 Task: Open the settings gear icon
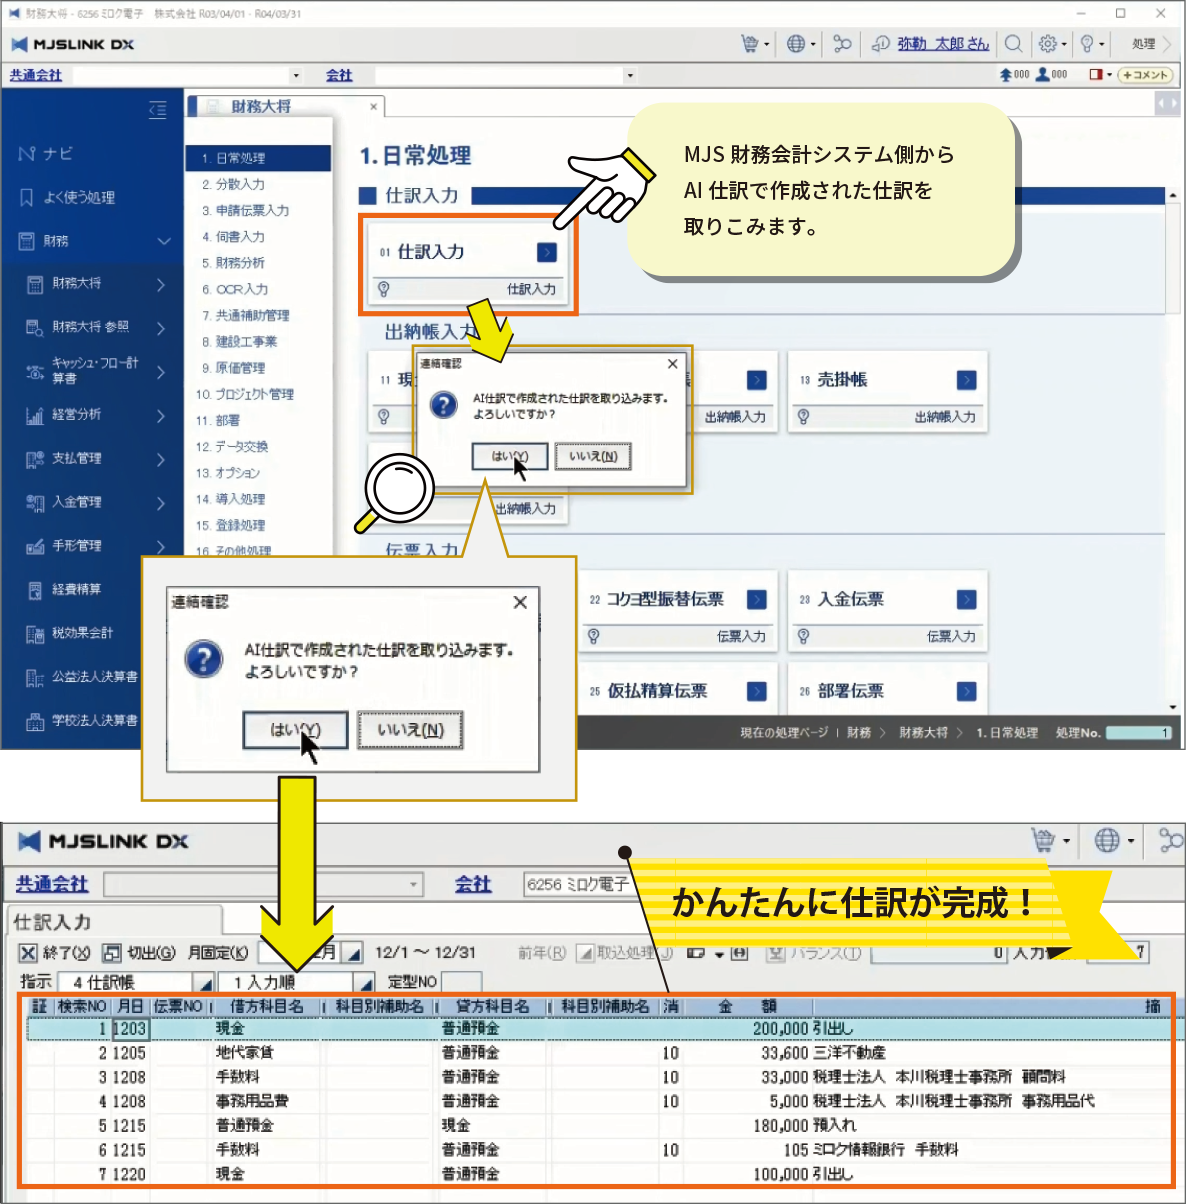tap(1047, 44)
